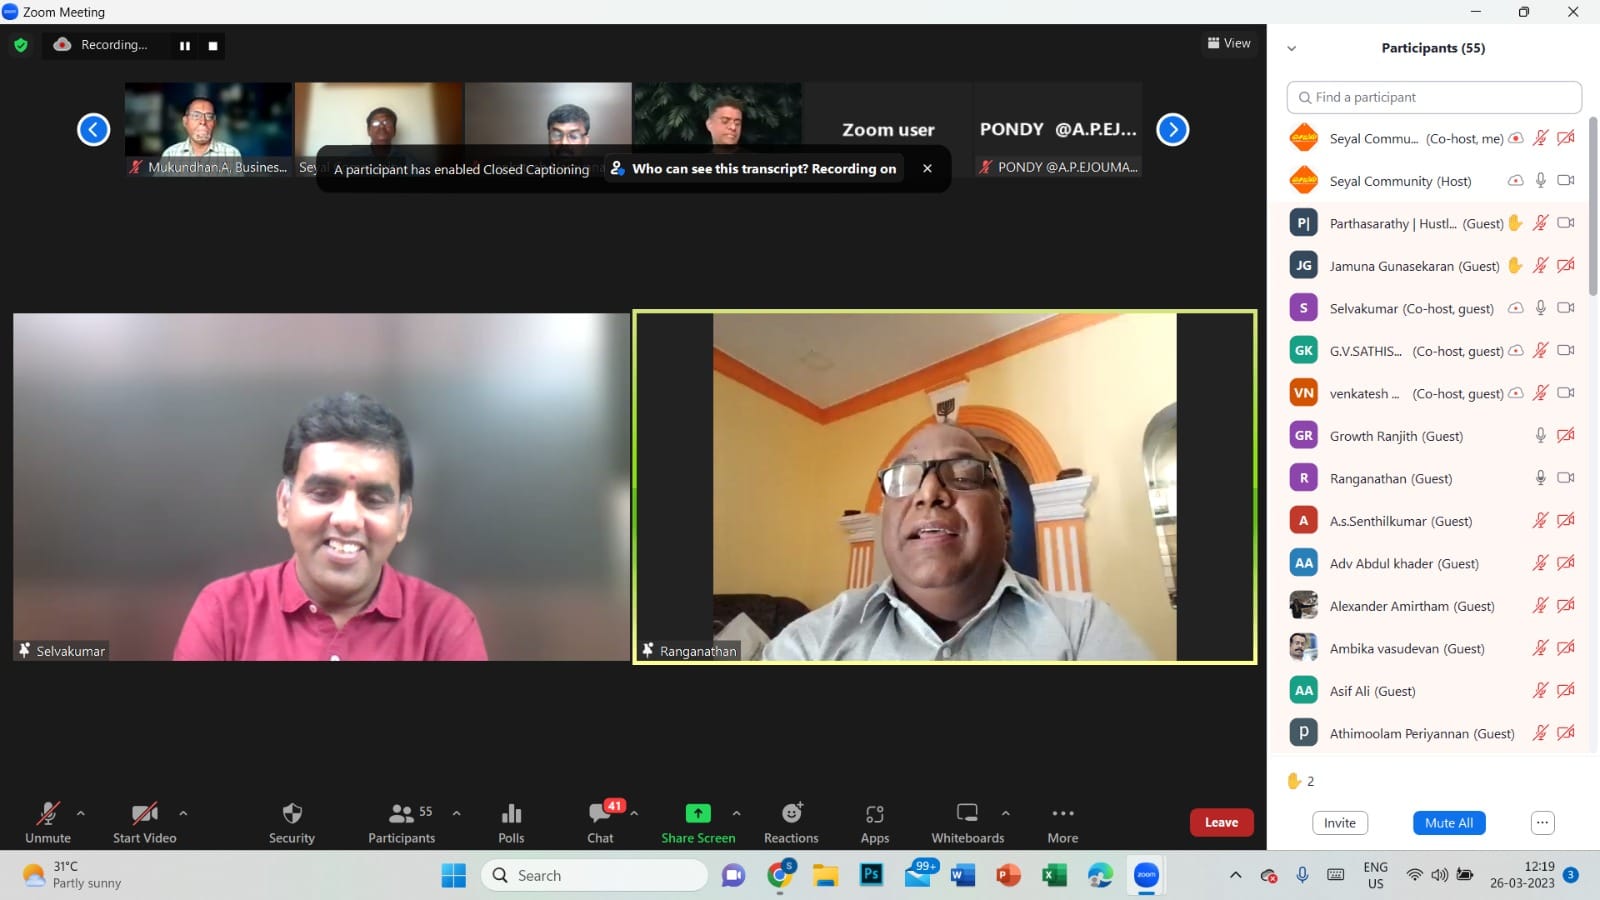
Task: Click the green encryption shield icon
Action: [x=21, y=45]
